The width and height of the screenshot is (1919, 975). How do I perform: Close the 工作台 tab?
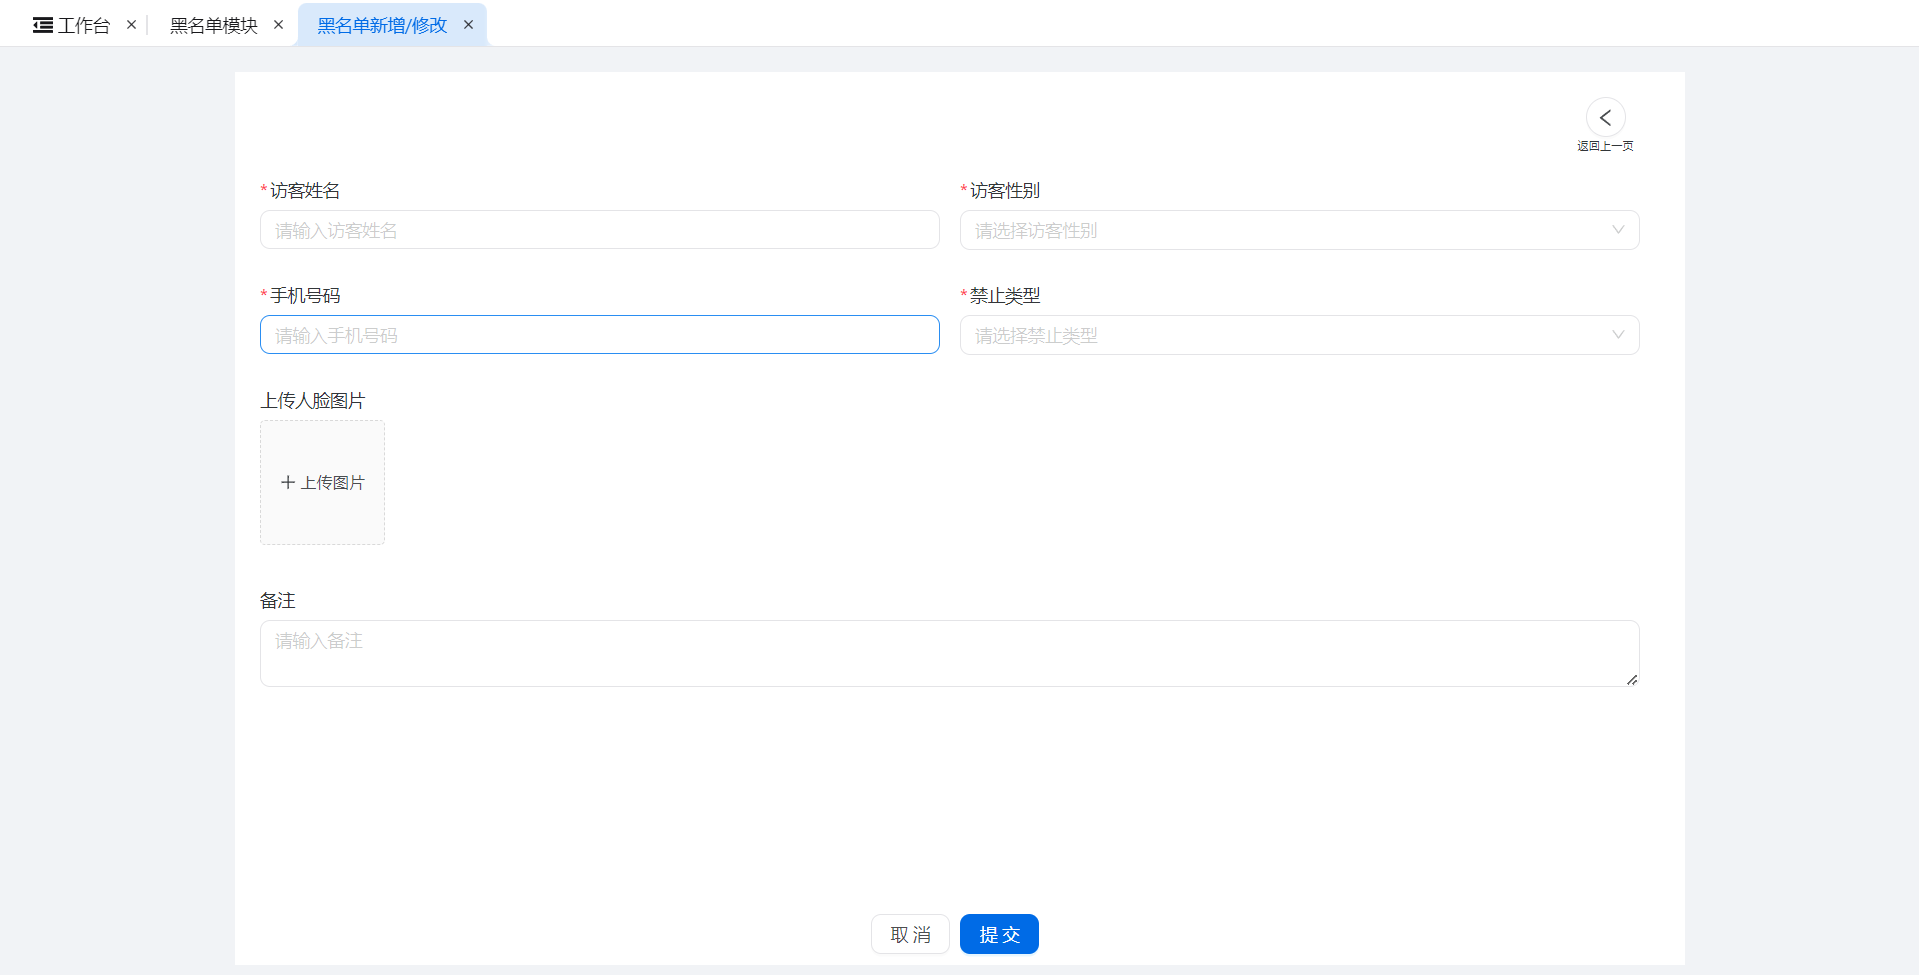131,25
